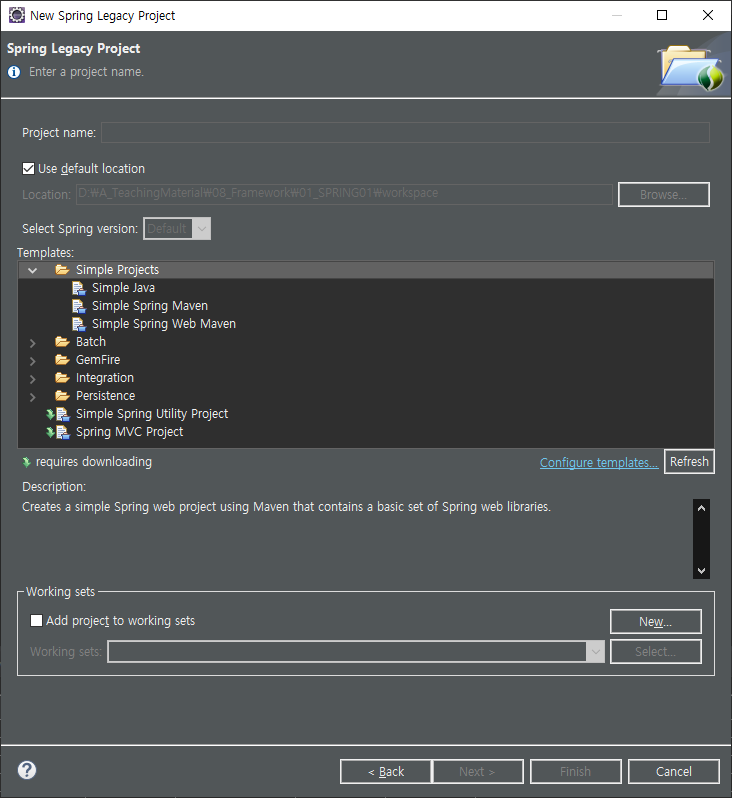Click the green 'requires downloading' legend icon
The image size is (732, 798).
26,462
